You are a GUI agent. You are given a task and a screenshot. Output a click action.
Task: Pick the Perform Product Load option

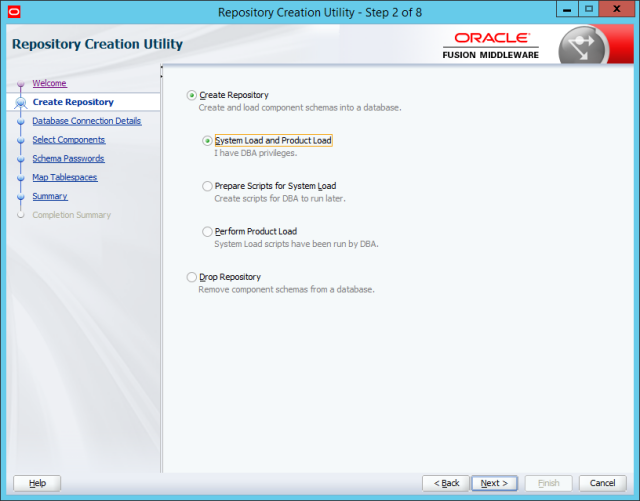tap(207, 232)
